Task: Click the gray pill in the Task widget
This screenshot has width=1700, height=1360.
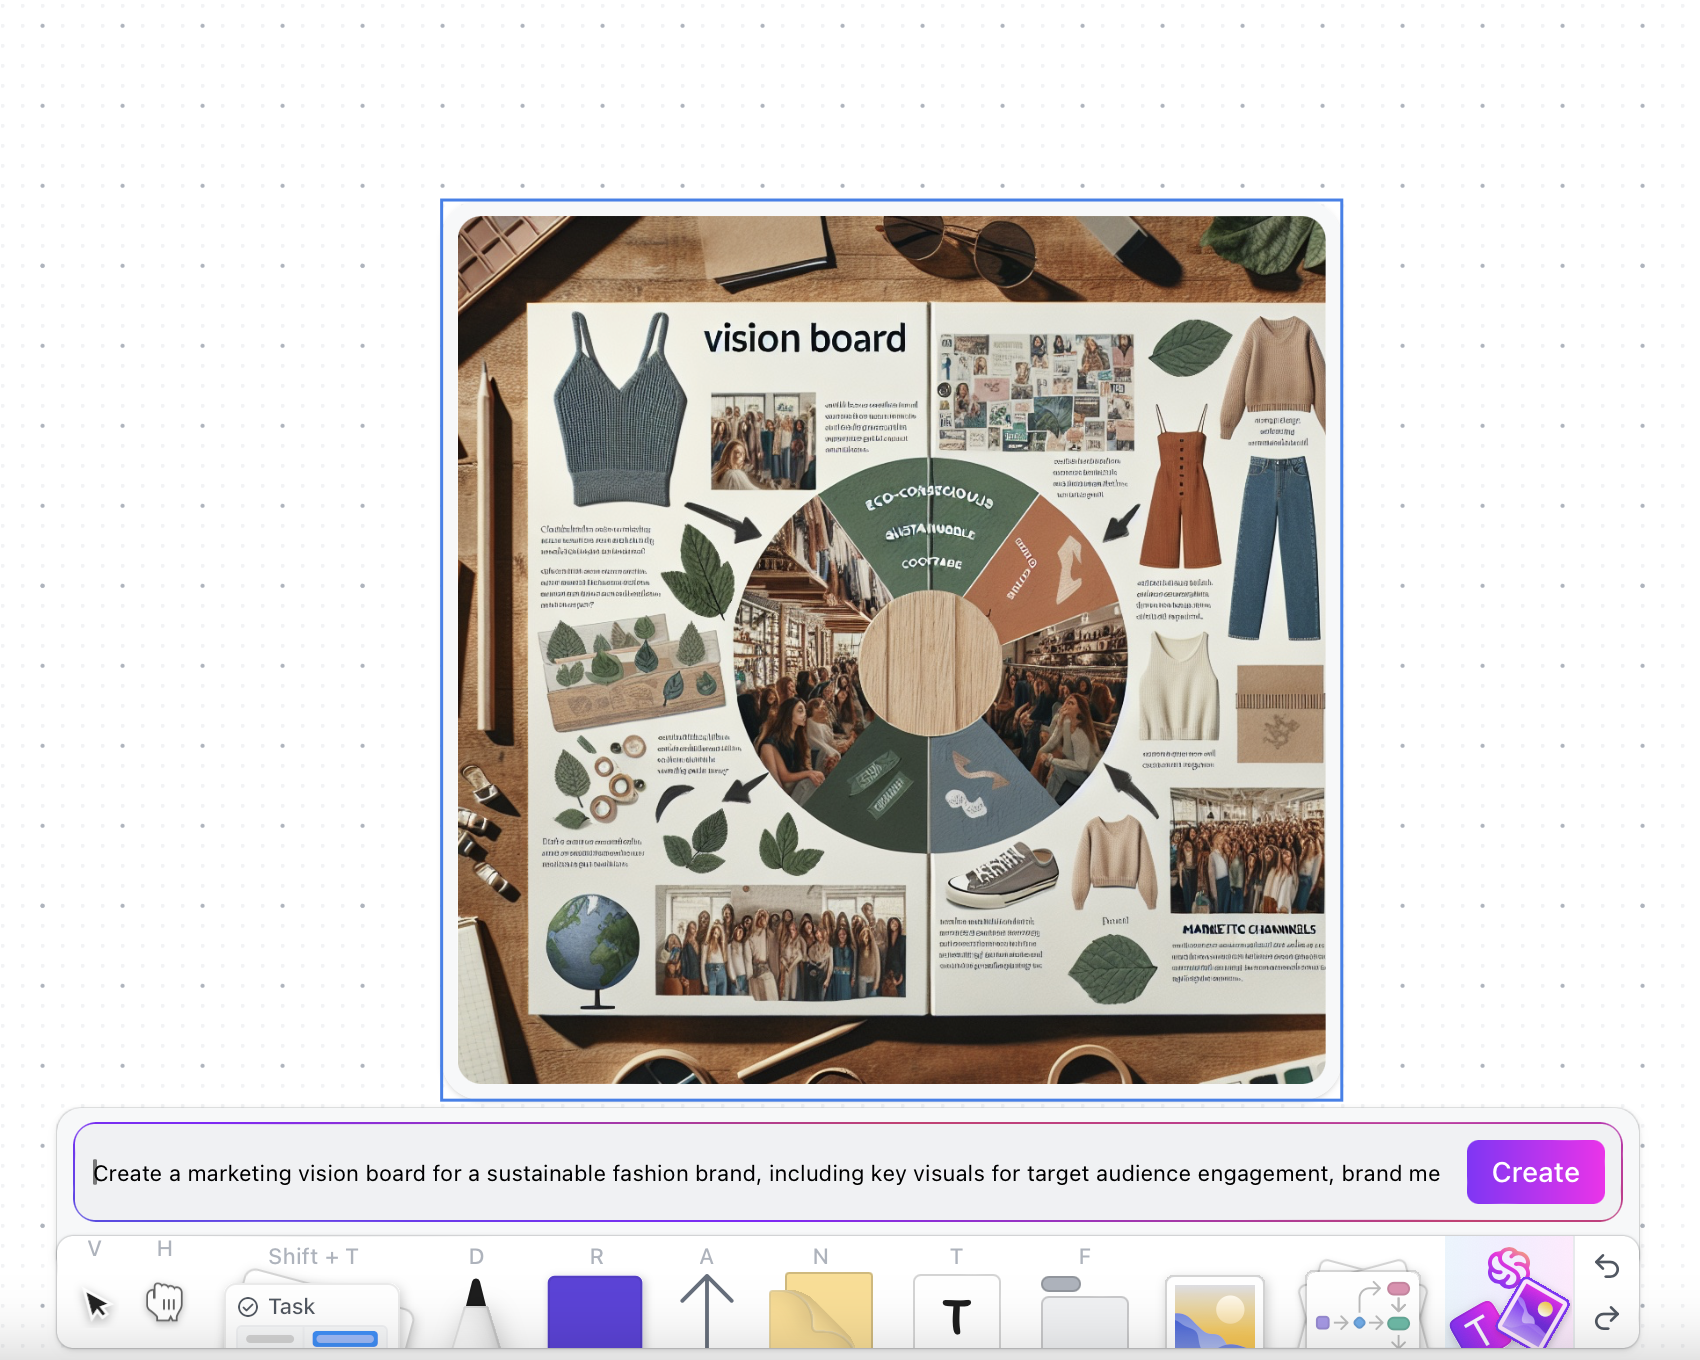Action: point(268,1338)
